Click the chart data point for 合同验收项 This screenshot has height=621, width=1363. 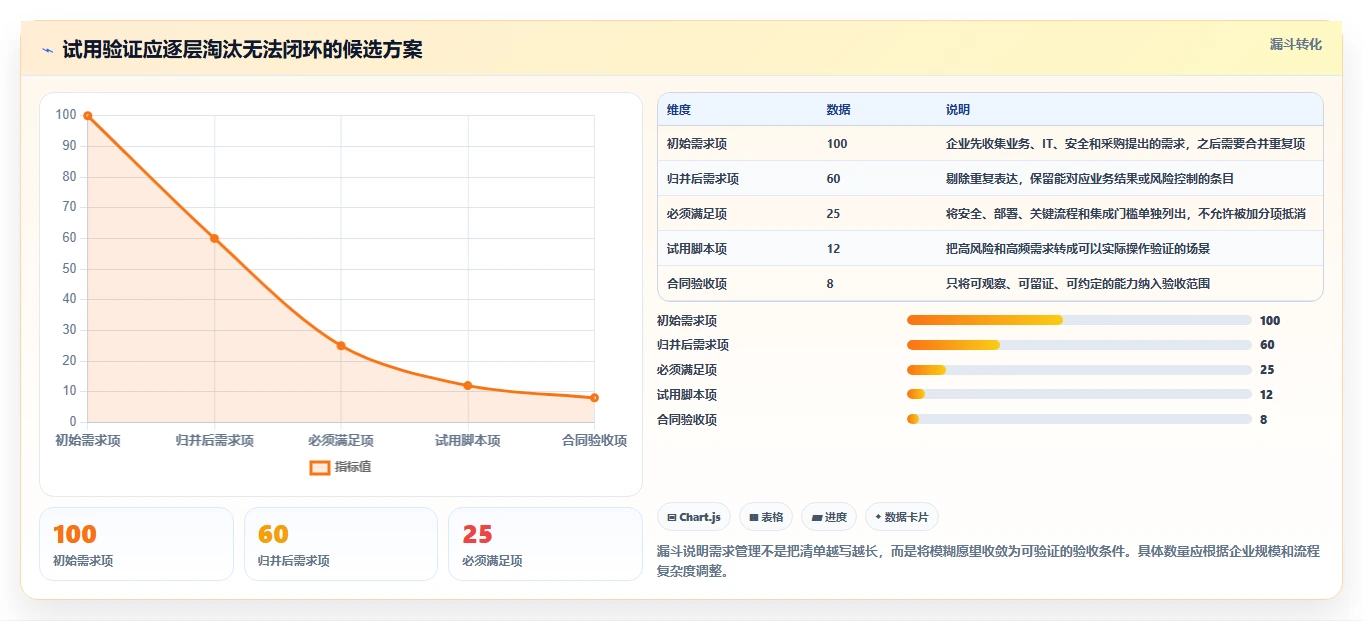pos(594,398)
